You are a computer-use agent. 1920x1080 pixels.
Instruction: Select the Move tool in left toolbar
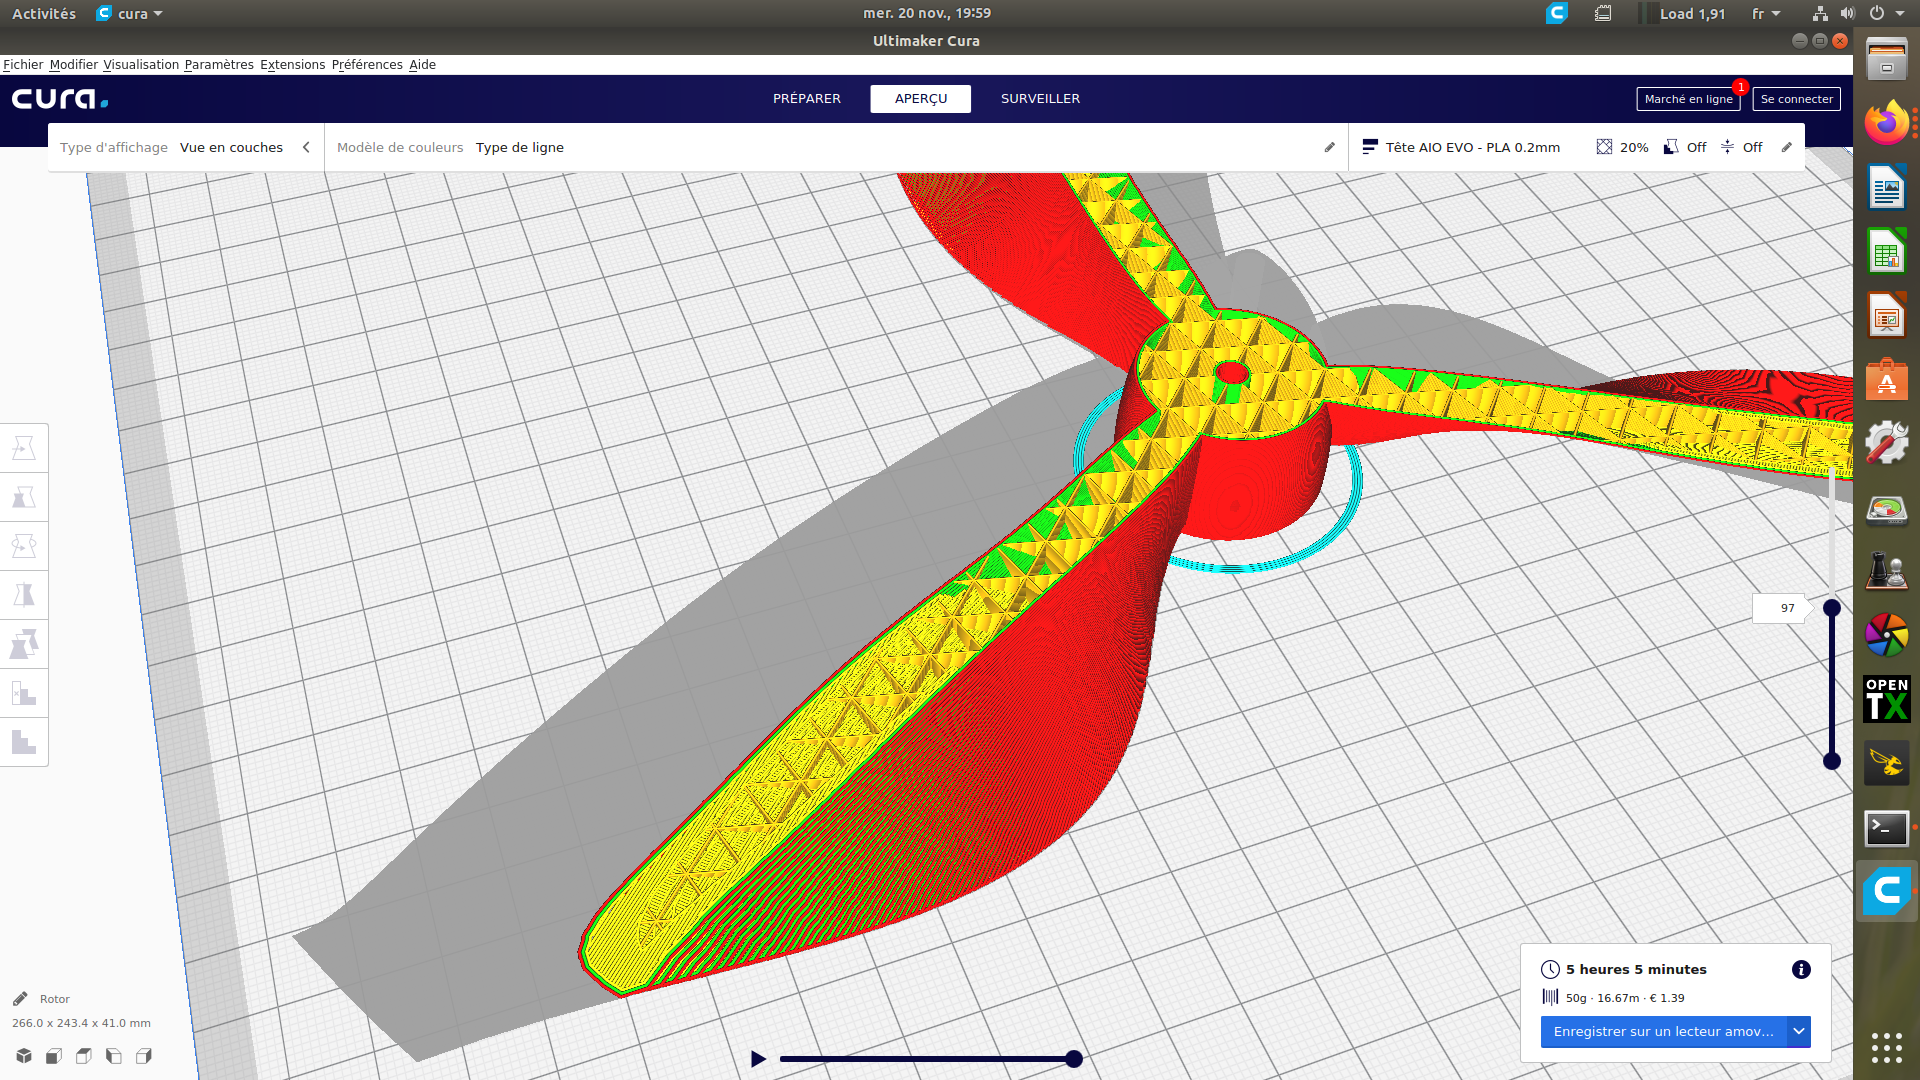[24, 448]
